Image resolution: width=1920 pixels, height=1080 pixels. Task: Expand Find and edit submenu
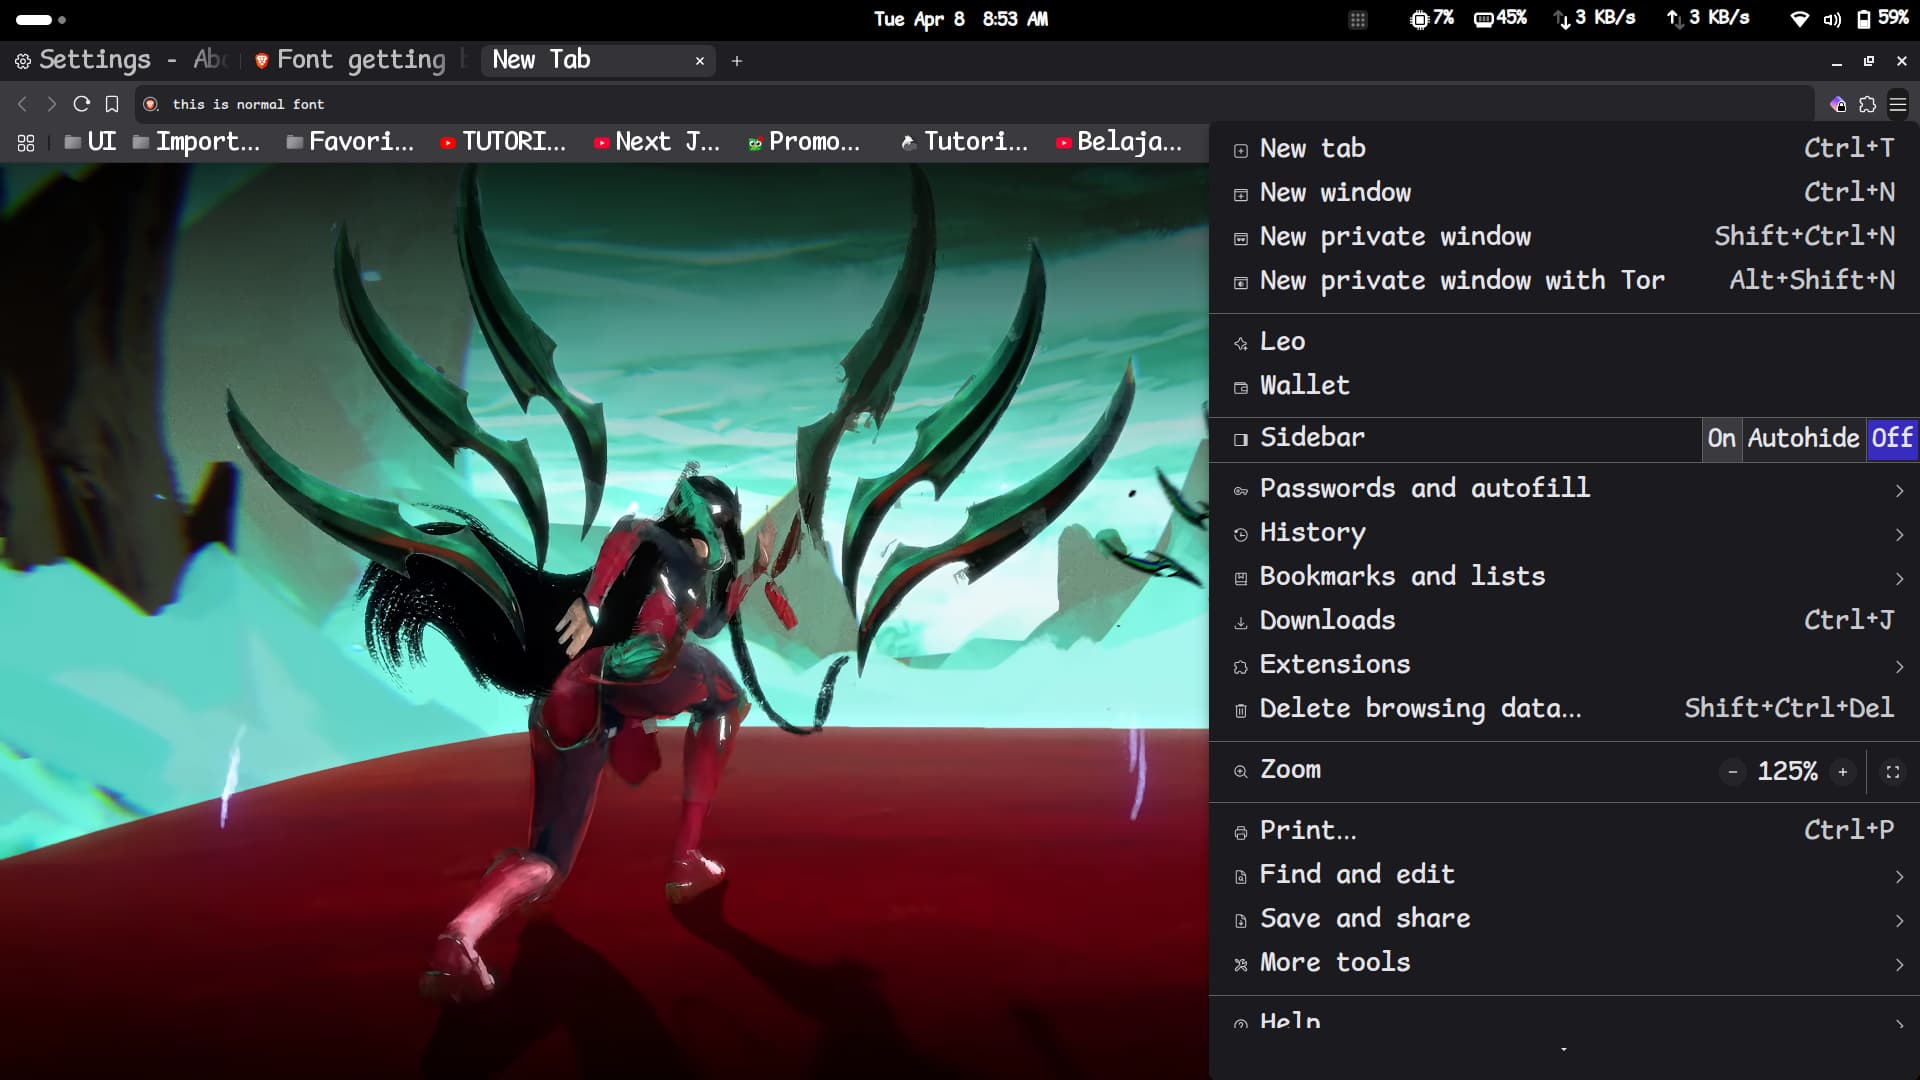1564,875
